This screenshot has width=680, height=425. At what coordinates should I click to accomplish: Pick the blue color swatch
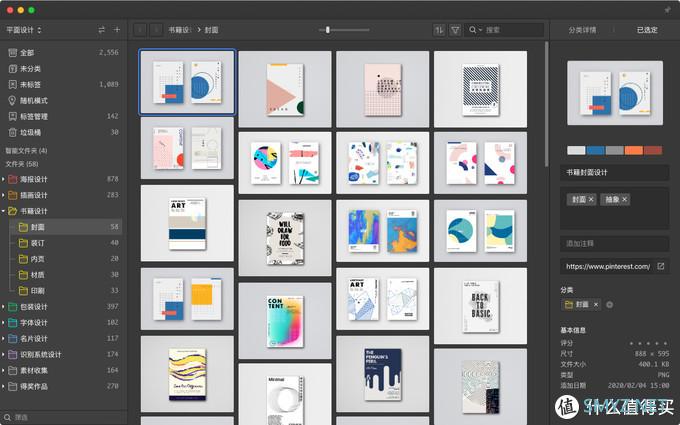(595, 150)
